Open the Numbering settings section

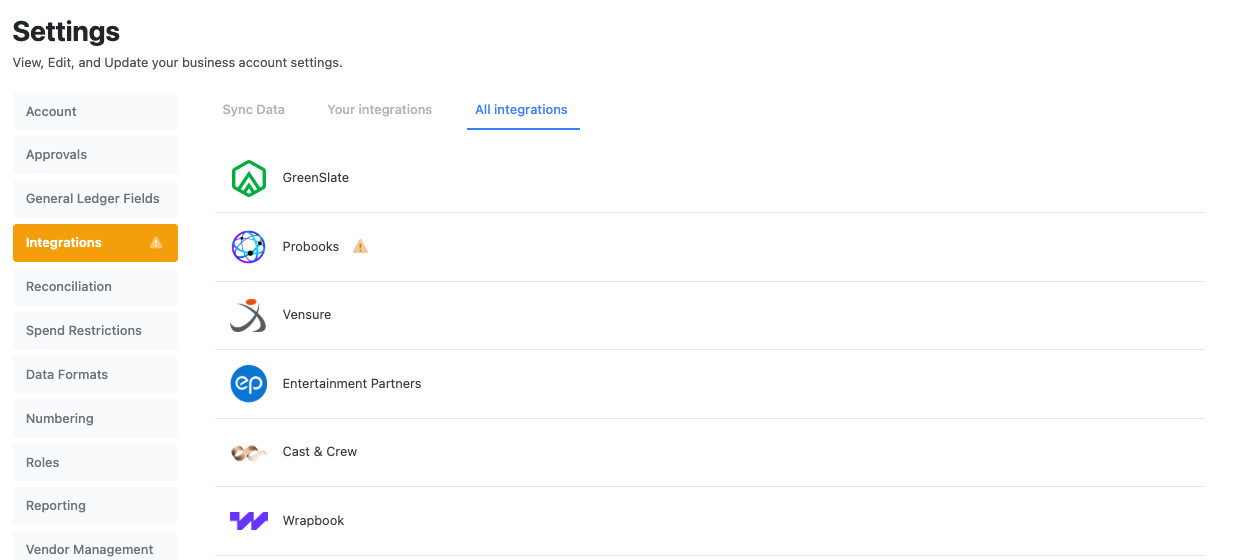[x=95, y=419]
